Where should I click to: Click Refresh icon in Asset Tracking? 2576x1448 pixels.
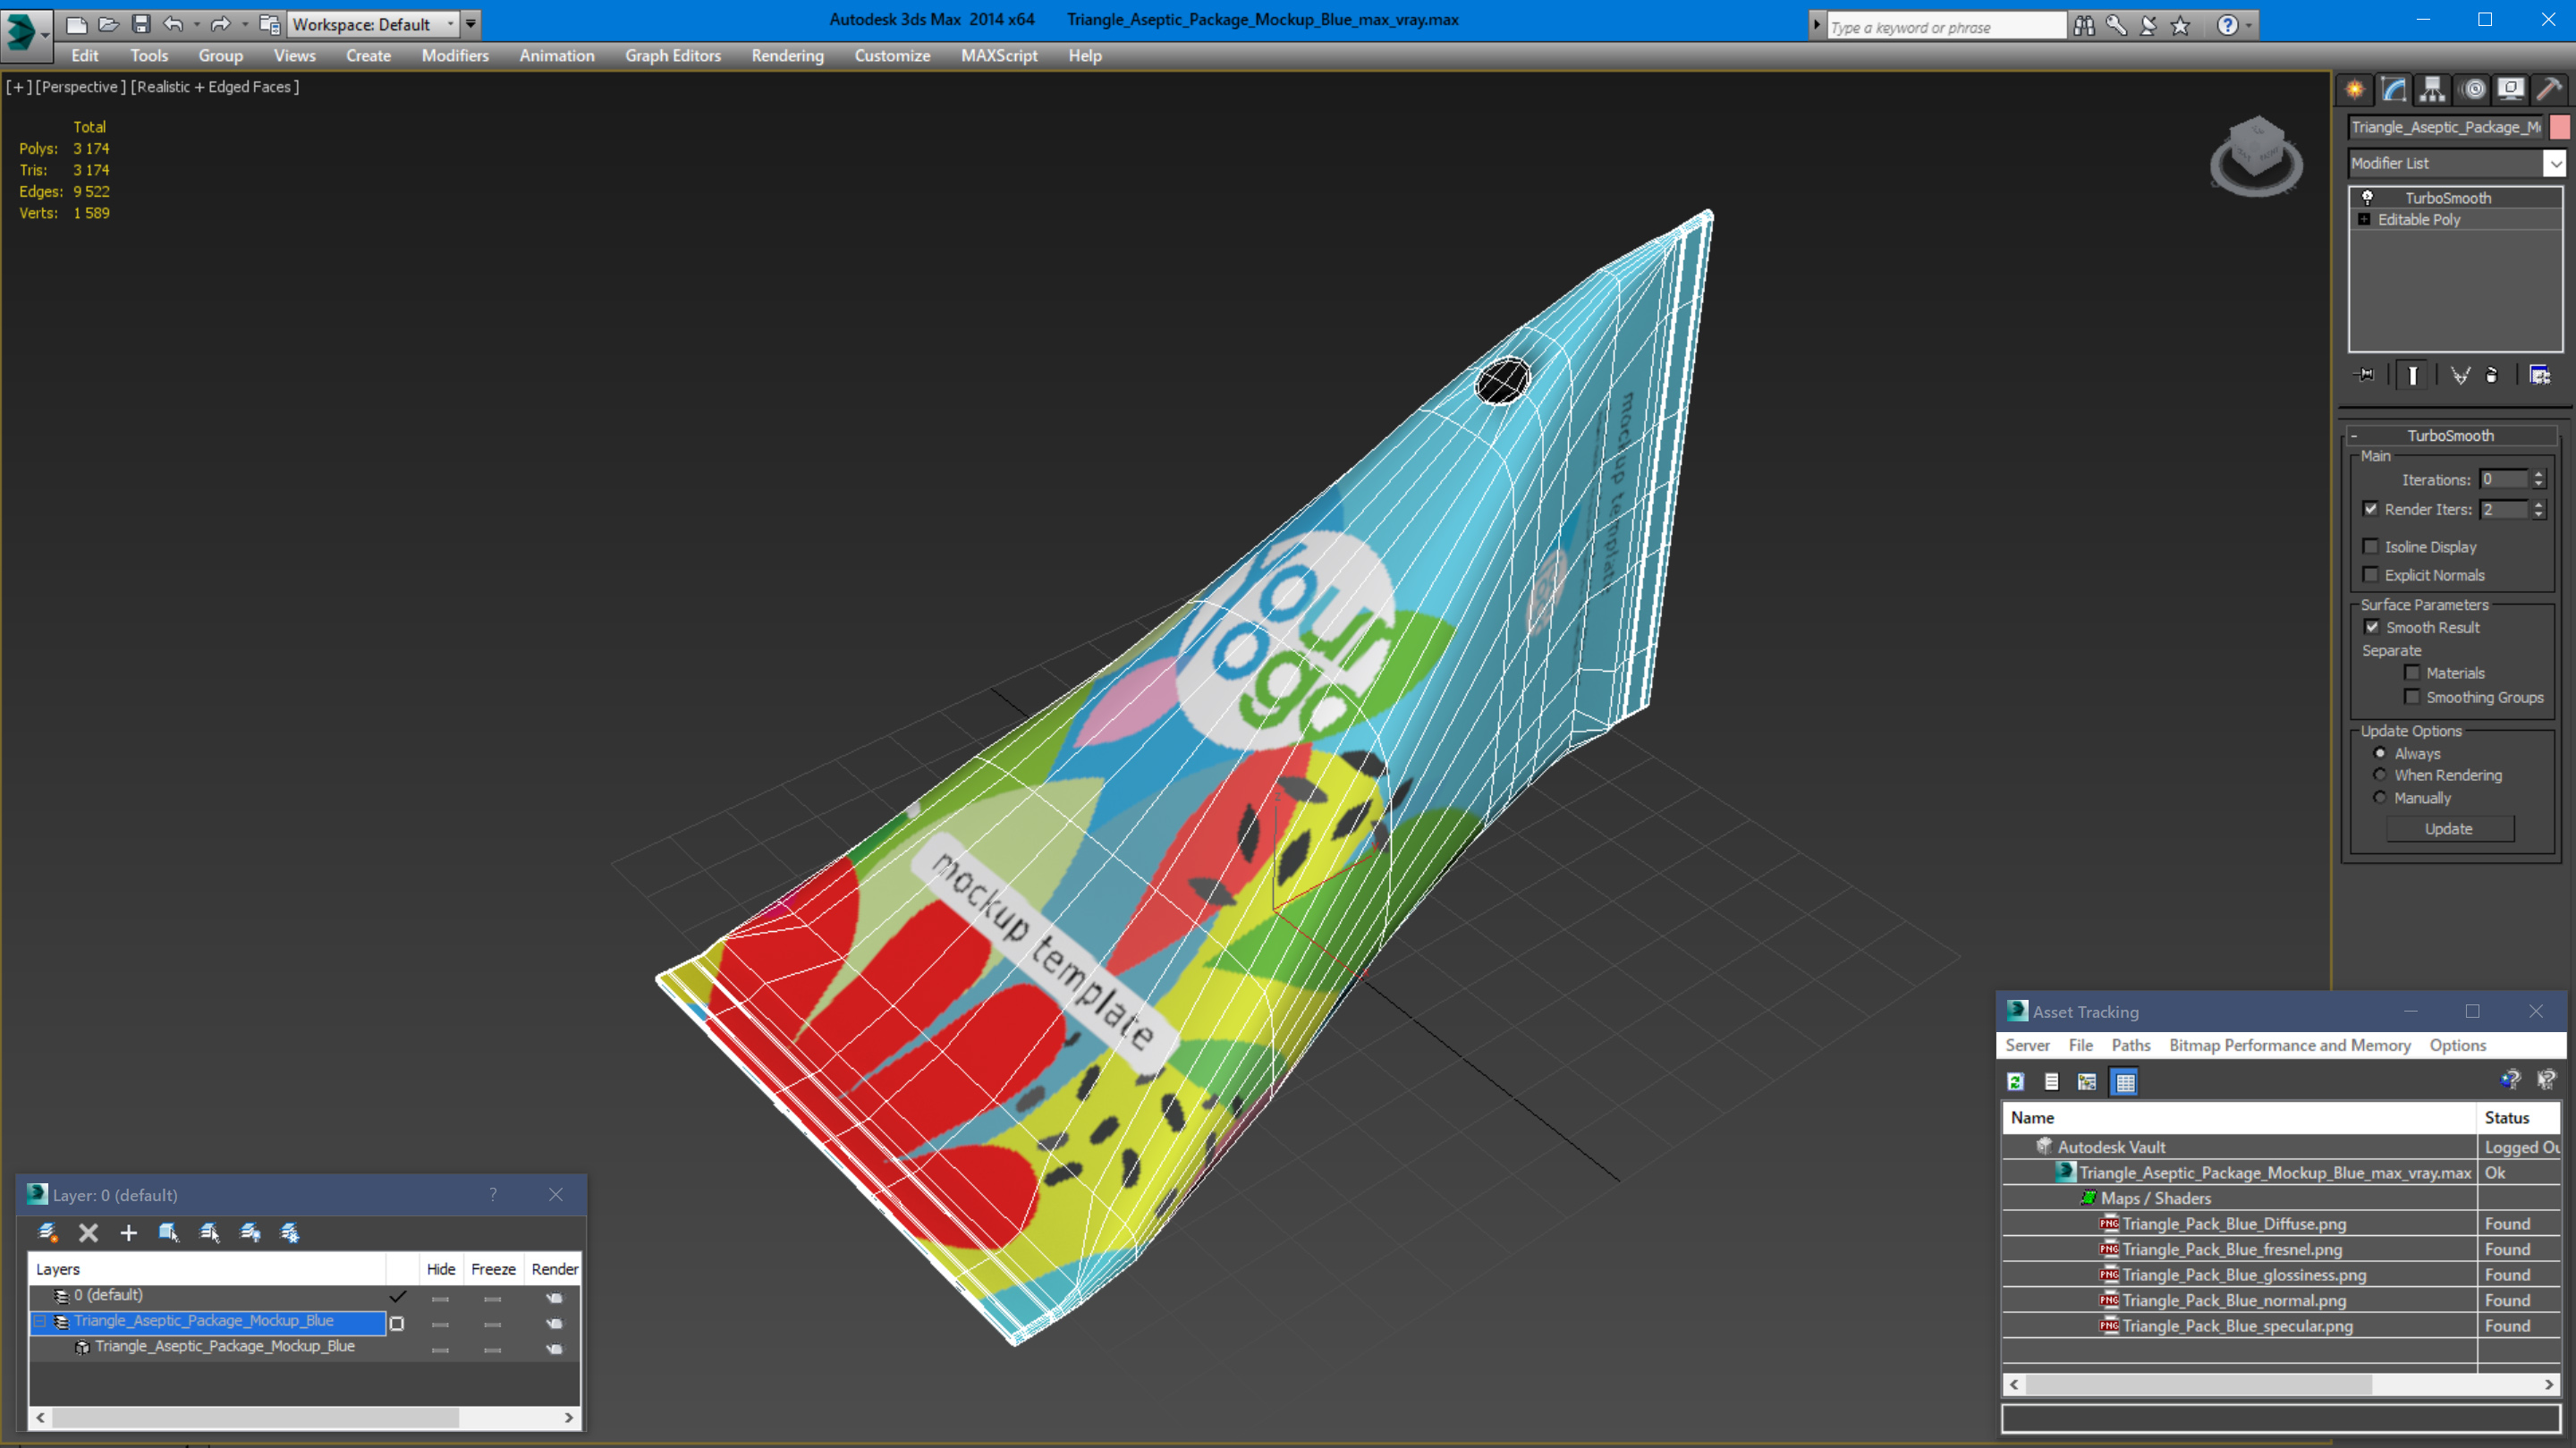tap(2015, 1081)
